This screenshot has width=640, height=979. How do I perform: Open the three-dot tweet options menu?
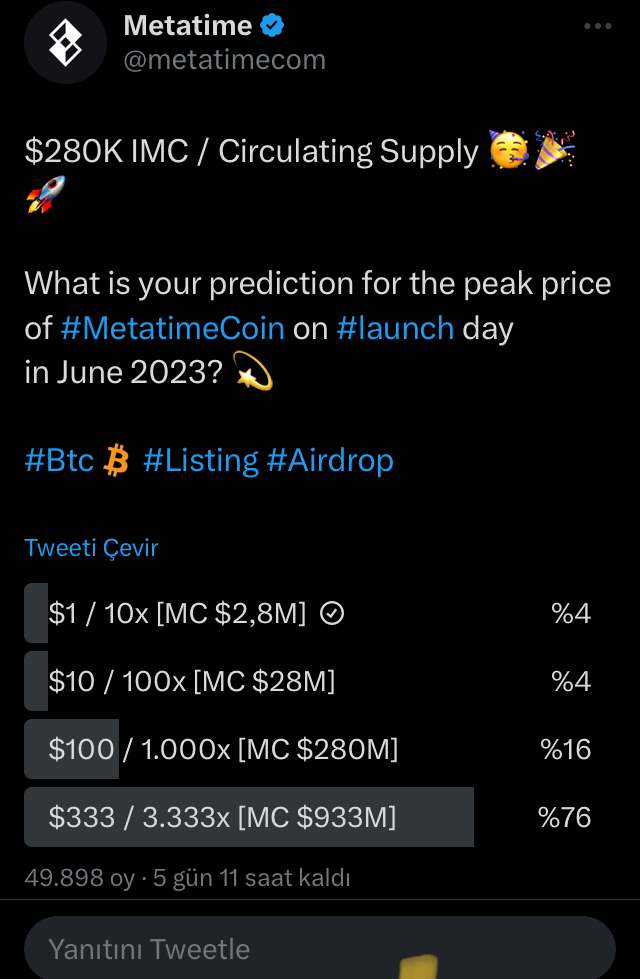click(x=598, y=26)
